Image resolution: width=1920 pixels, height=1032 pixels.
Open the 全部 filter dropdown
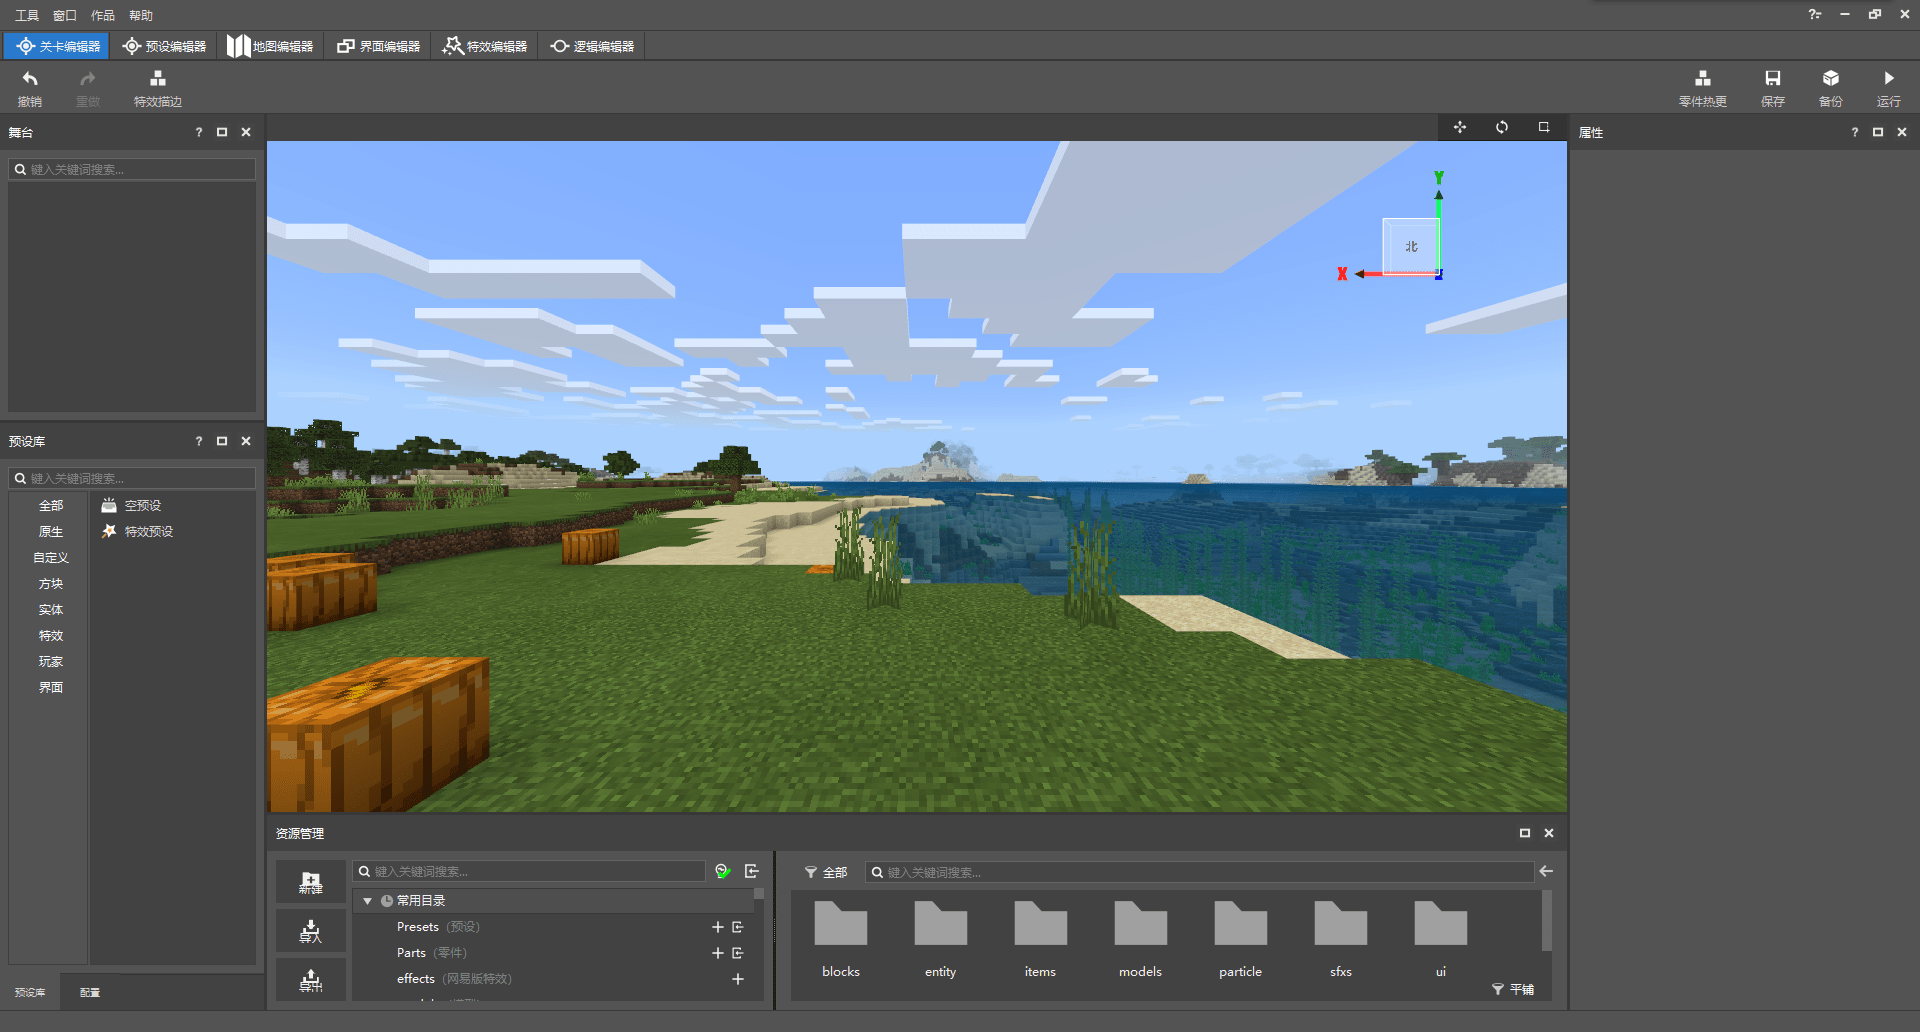coord(826,873)
